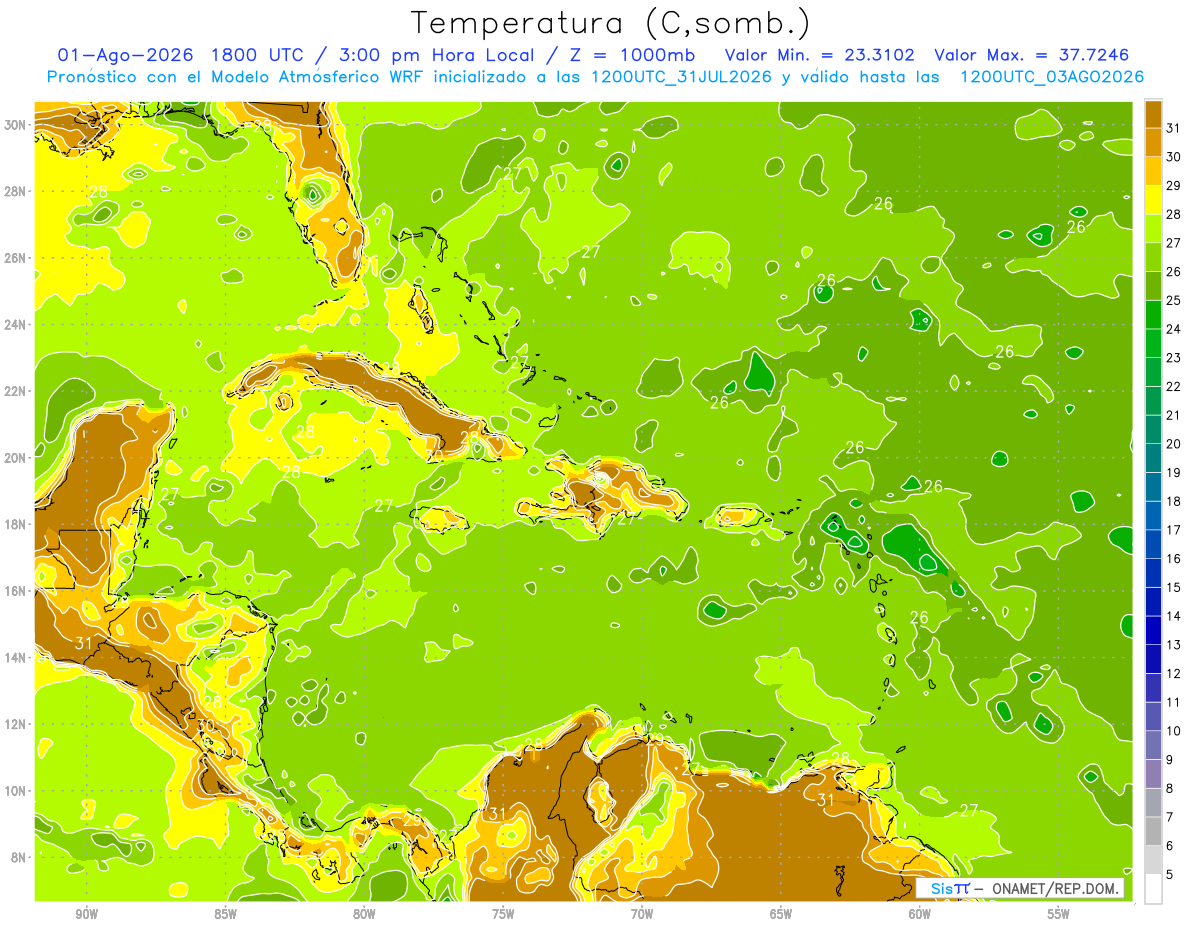The image size is (1200, 927).
Task: Click the color bar label '10'
Action: (x=1173, y=731)
